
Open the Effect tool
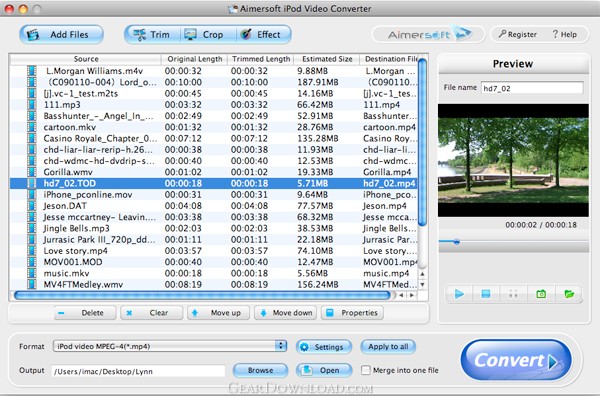pyautogui.click(x=264, y=34)
